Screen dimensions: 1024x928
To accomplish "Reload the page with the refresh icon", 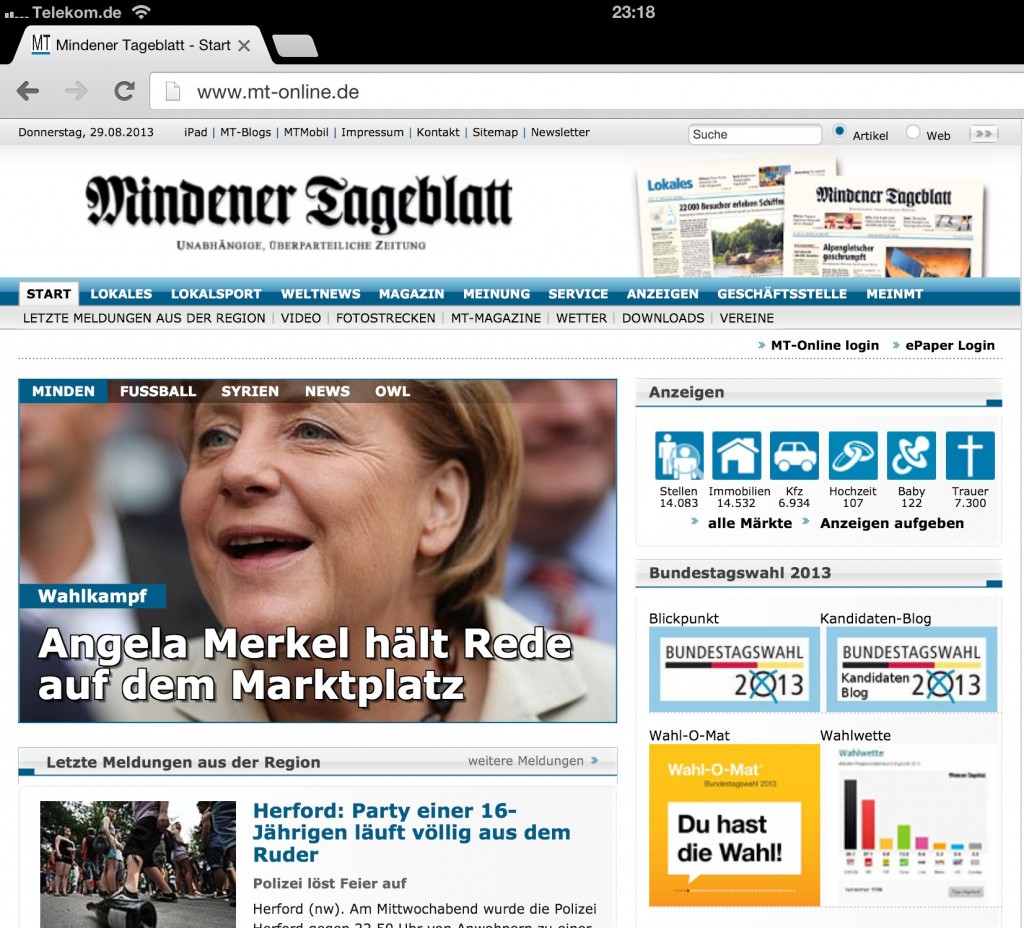I will point(124,91).
